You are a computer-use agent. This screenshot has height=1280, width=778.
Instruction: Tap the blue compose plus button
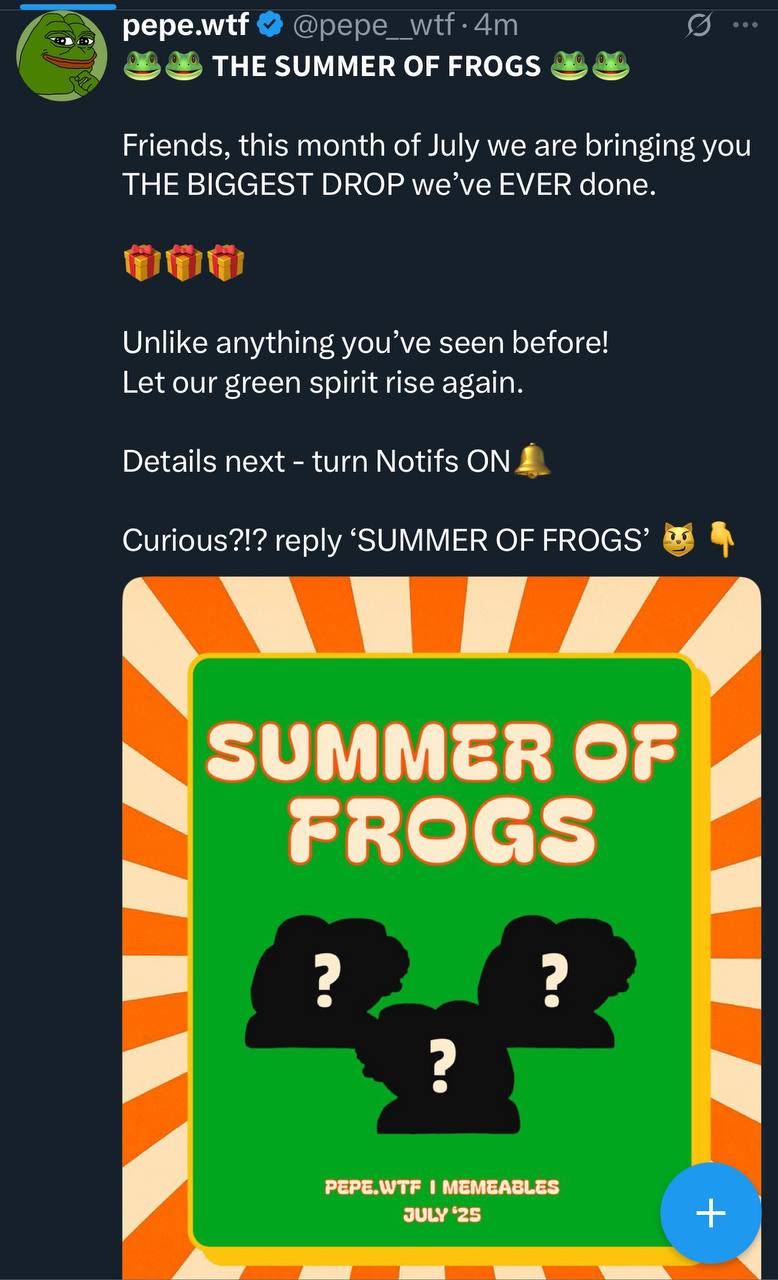(710, 1213)
